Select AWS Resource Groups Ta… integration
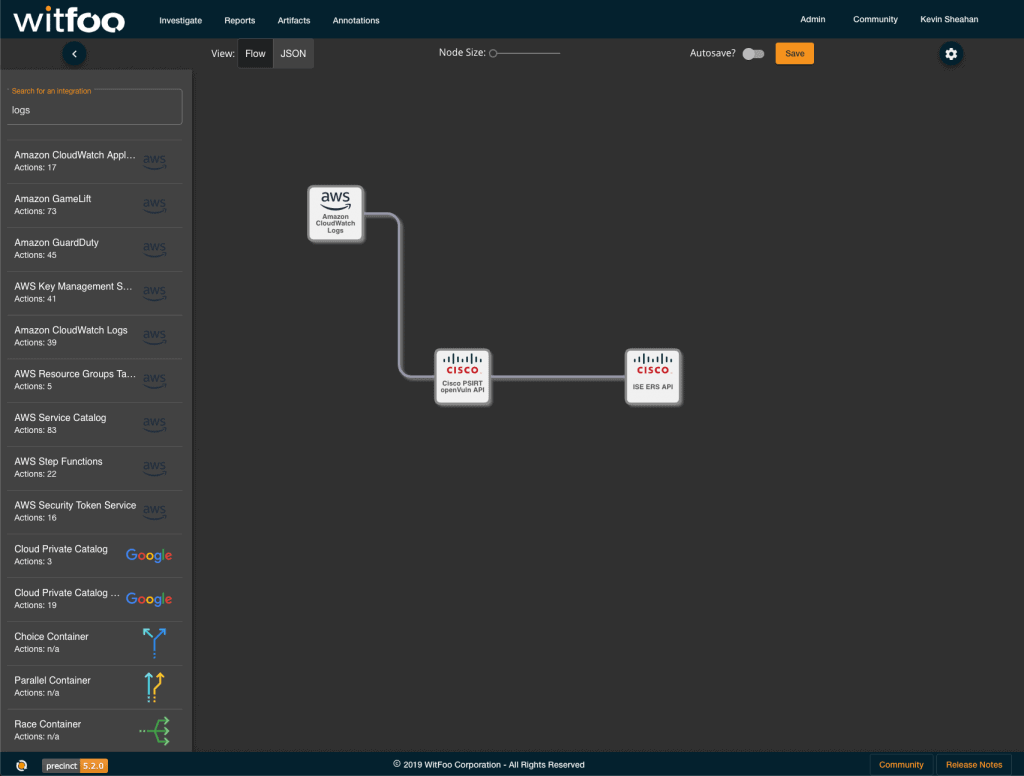 click(x=75, y=374)
